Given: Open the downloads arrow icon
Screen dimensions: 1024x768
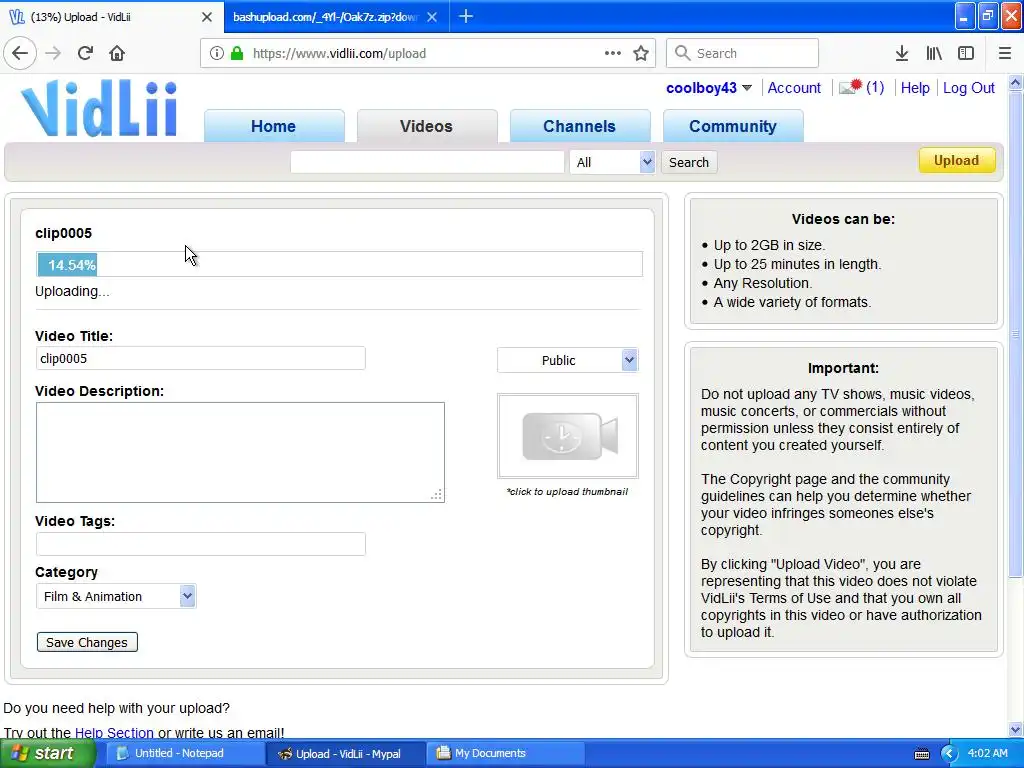Looking at the screenshot, I should pos(902,53).
